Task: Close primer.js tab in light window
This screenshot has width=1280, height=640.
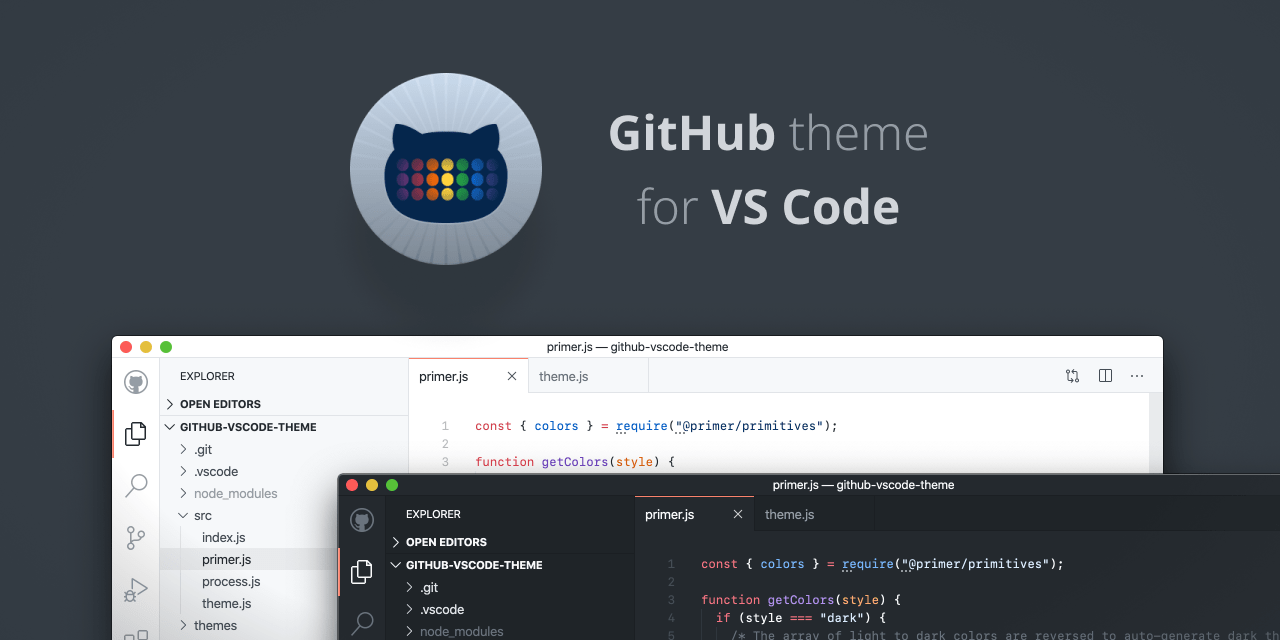Action: 512,376
